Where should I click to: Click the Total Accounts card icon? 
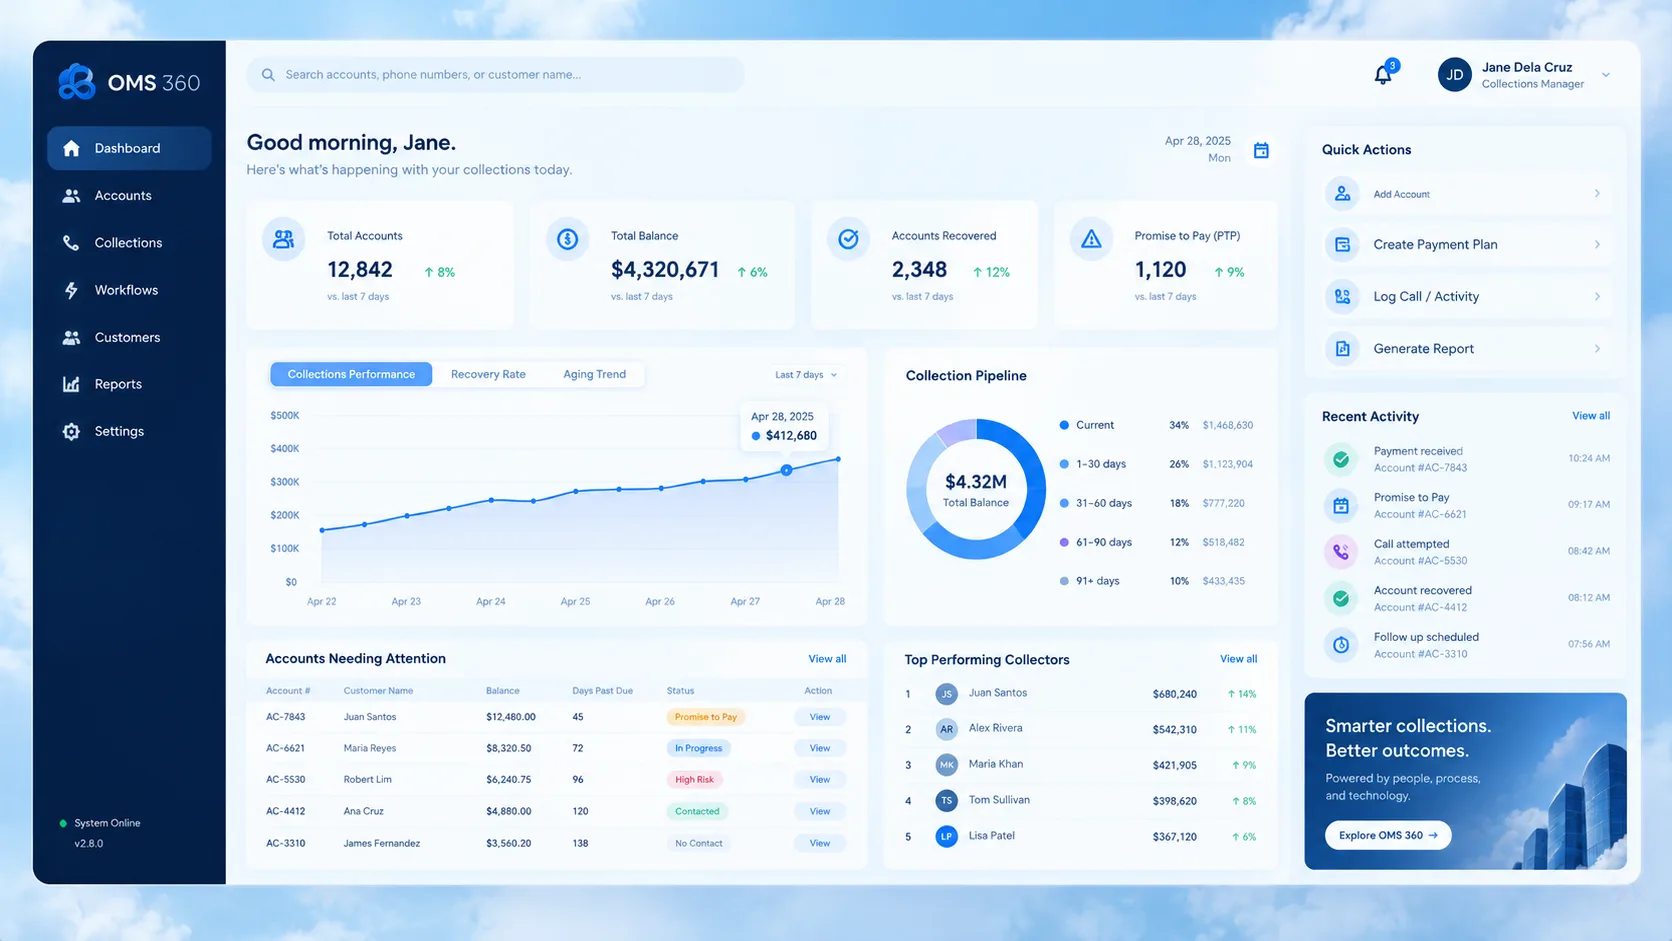click(284, 240)
